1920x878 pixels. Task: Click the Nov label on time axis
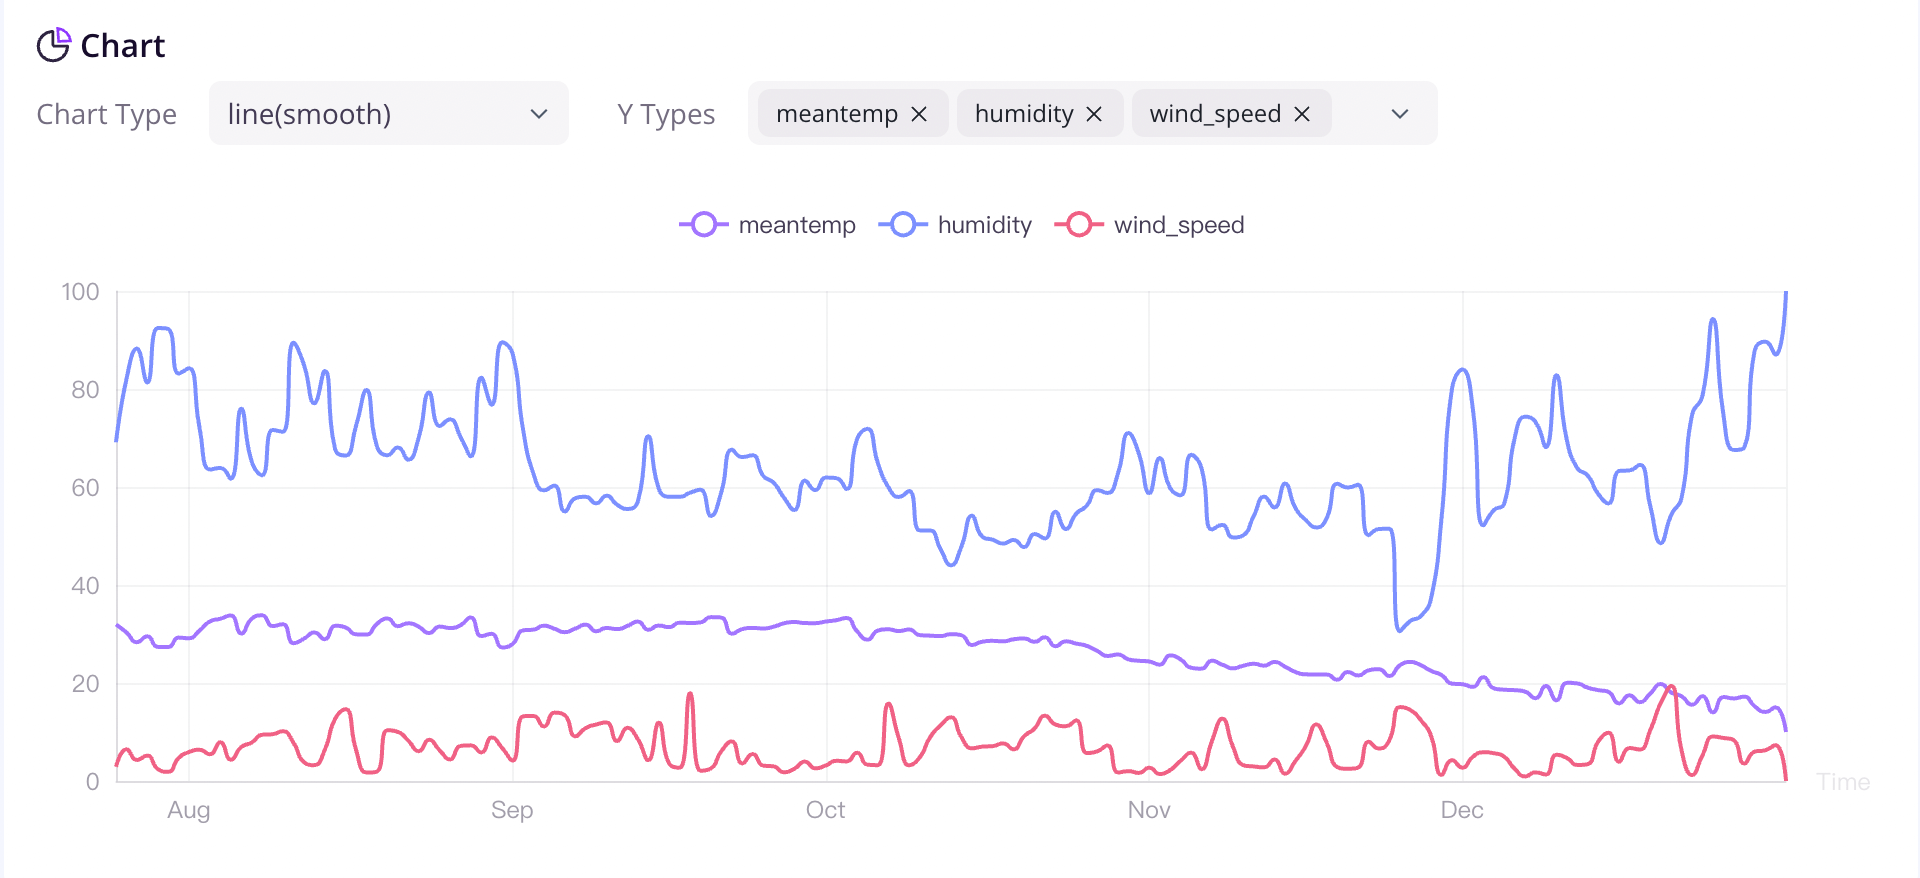pos(1149,810)
